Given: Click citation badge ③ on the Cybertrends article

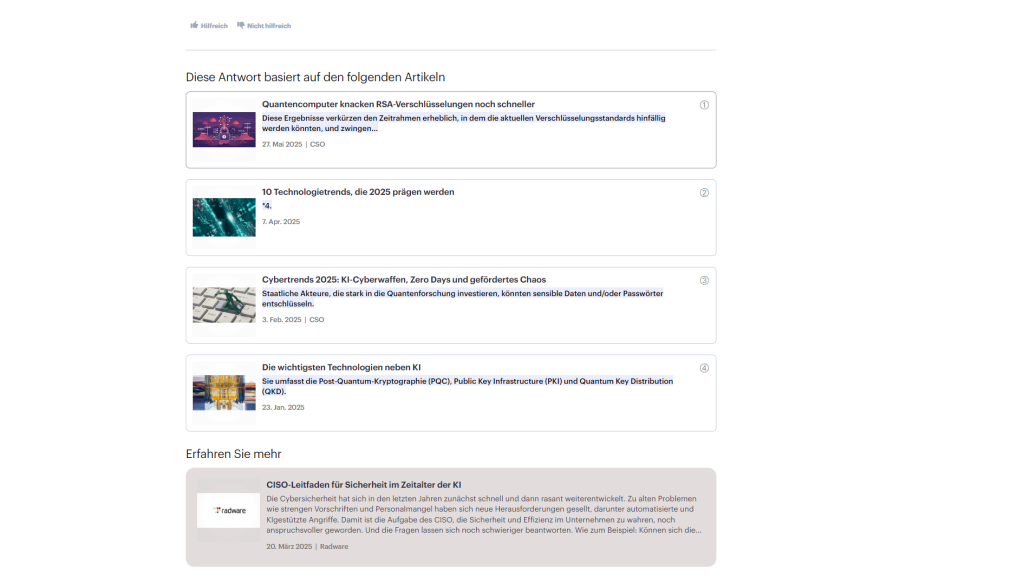Looking at the screenshot, I should click(x=704, y=280).
